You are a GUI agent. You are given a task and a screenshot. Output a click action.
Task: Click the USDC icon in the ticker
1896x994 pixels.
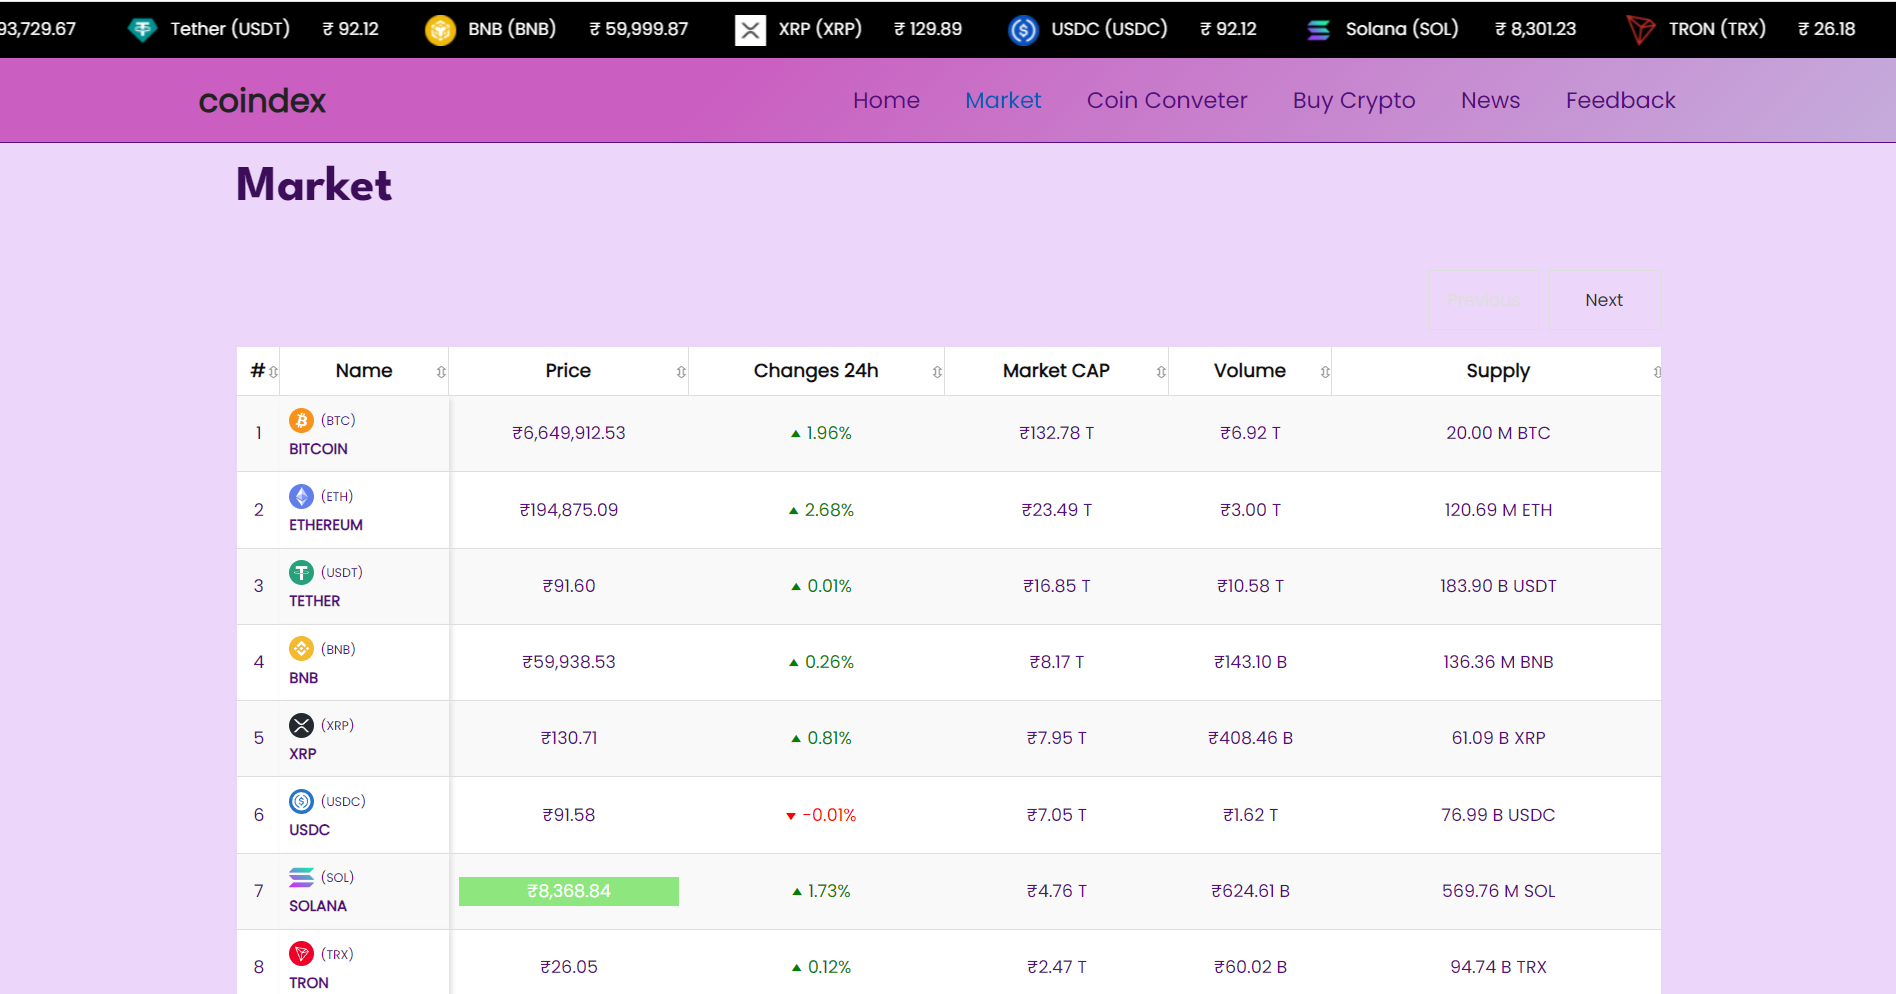pos(1023,30)
